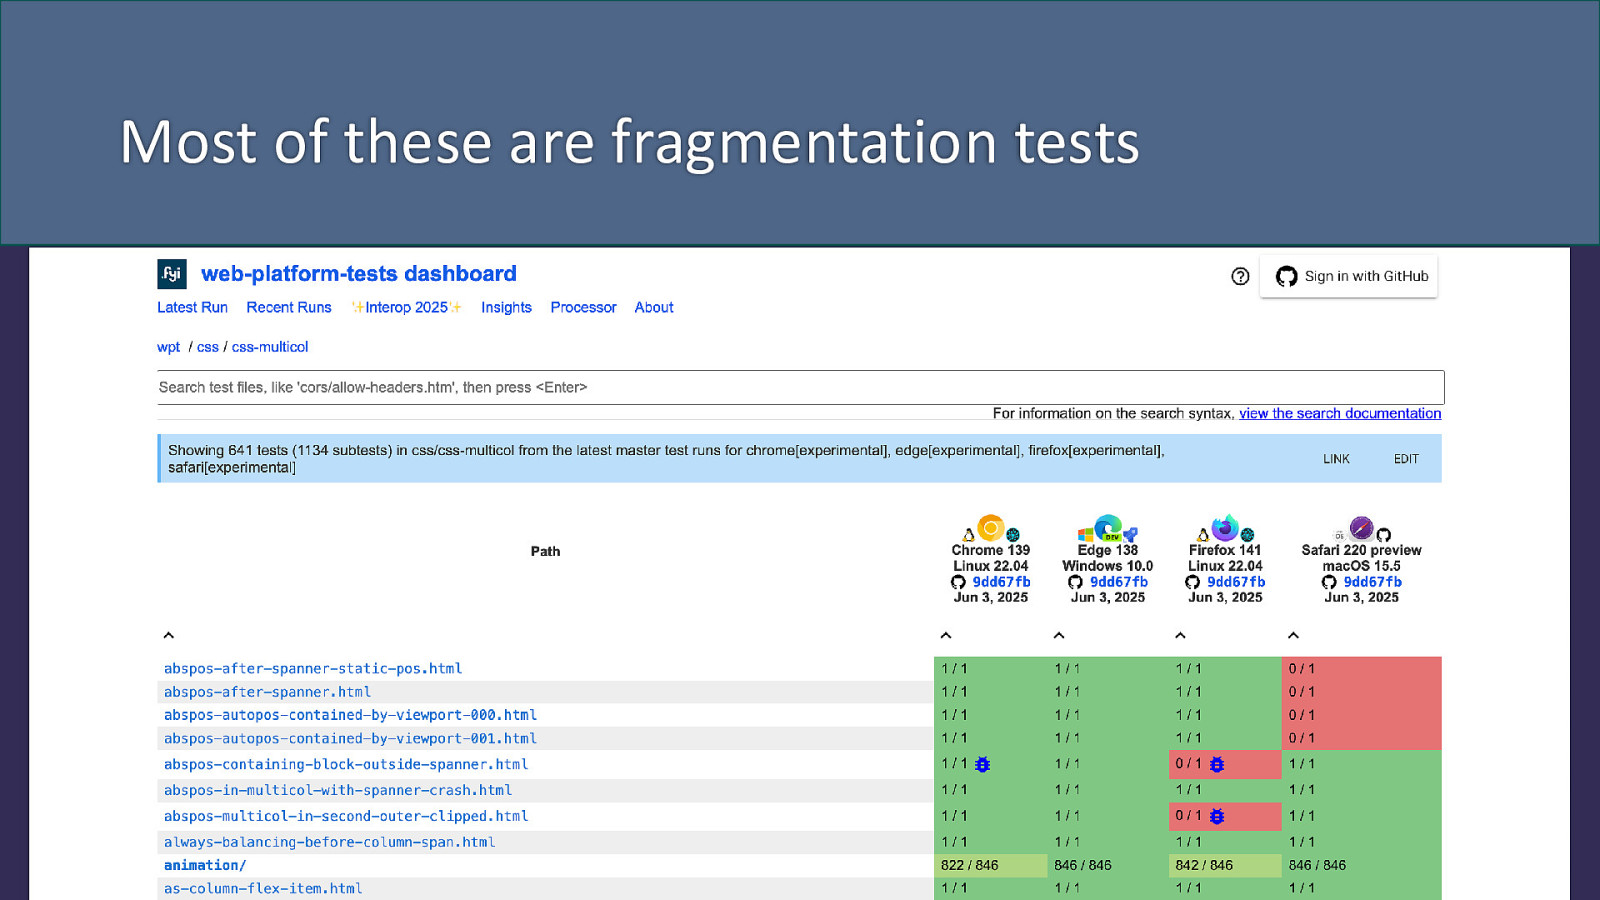This screenshot has width=1600, height=900.
Task: Open the About tab
Action: coord(654,308)
